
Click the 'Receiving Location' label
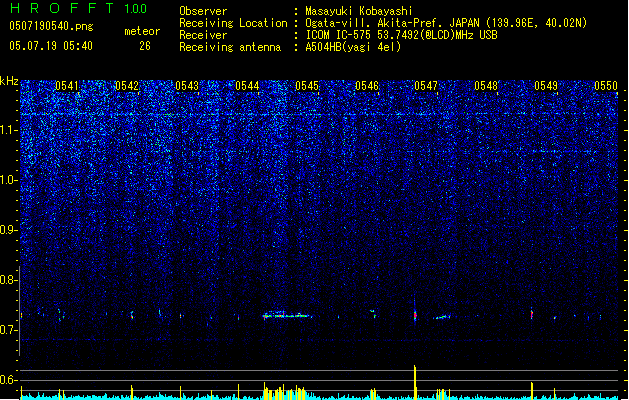tap(233, 23)
